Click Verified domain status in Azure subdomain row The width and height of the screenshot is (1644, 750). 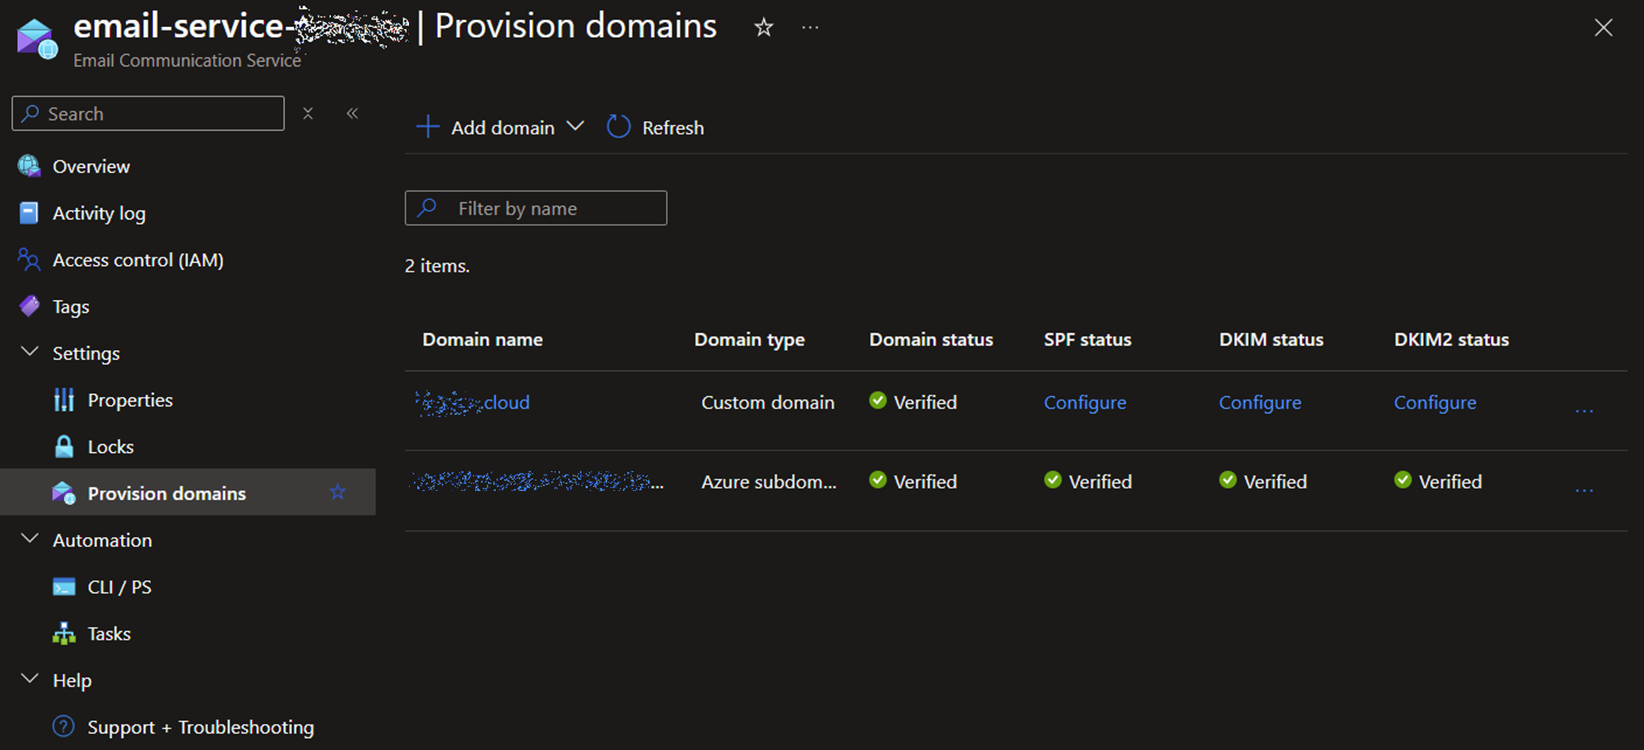pos(913,482)
